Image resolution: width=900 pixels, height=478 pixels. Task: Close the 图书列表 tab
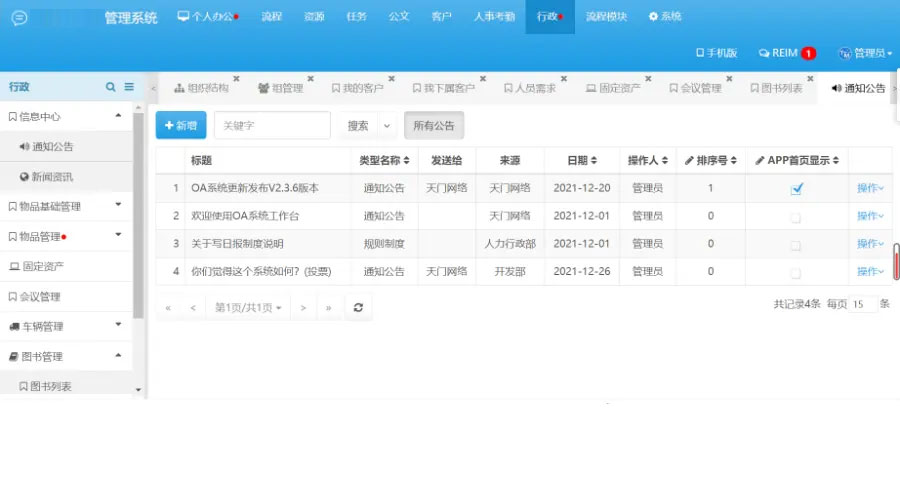point(810,78)
